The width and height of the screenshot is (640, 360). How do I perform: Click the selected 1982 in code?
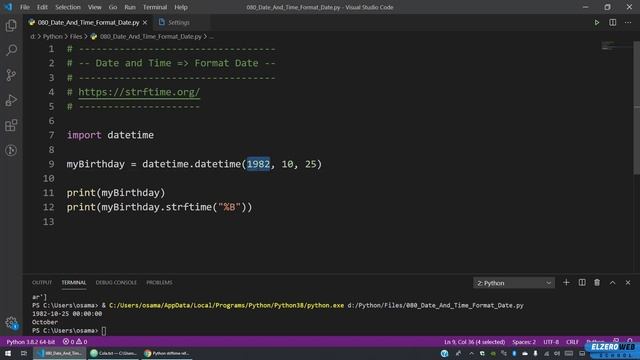click(258, 164)
